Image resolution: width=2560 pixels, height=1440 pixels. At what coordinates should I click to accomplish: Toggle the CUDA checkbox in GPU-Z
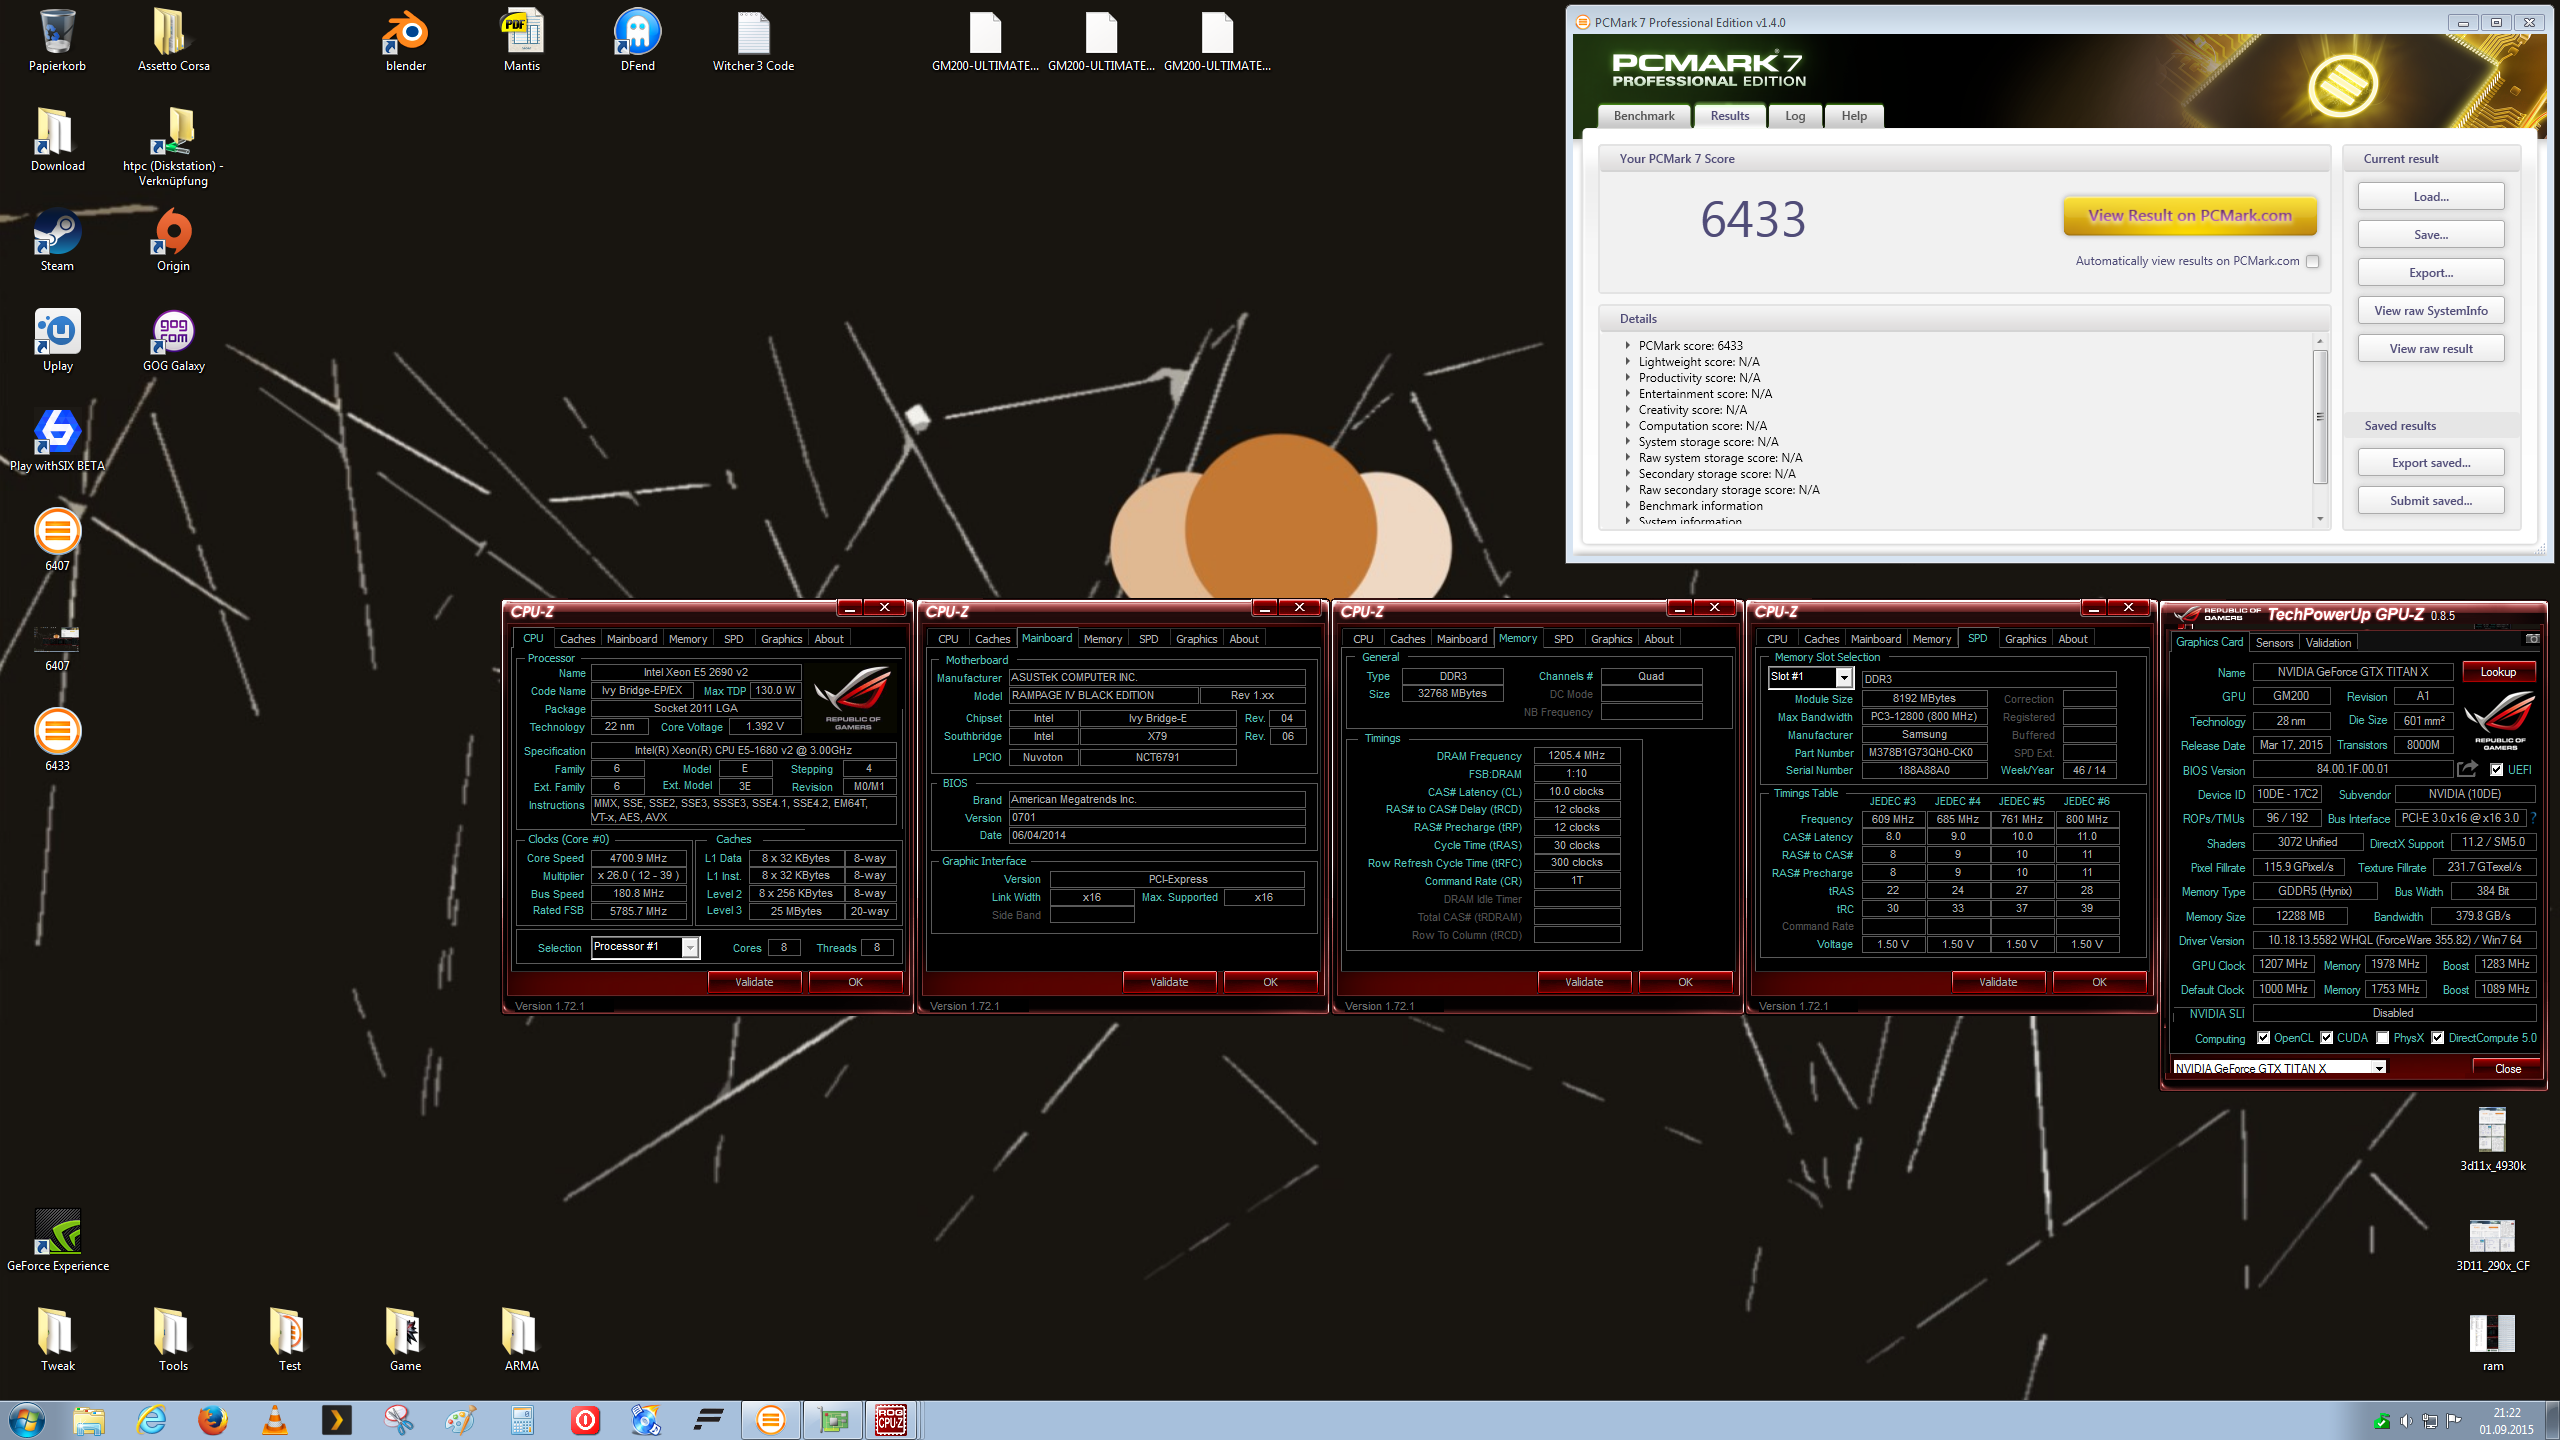(2326, 1038)
